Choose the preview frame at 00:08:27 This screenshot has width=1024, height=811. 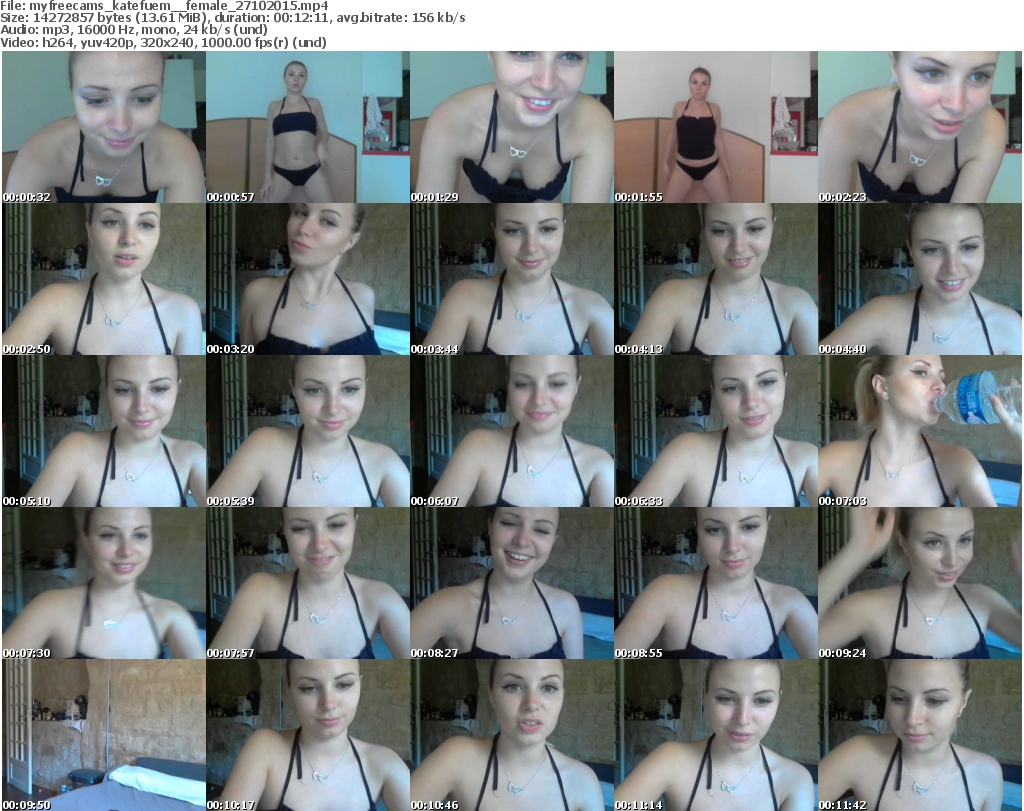pyautogui.click(x=512, y=583)
